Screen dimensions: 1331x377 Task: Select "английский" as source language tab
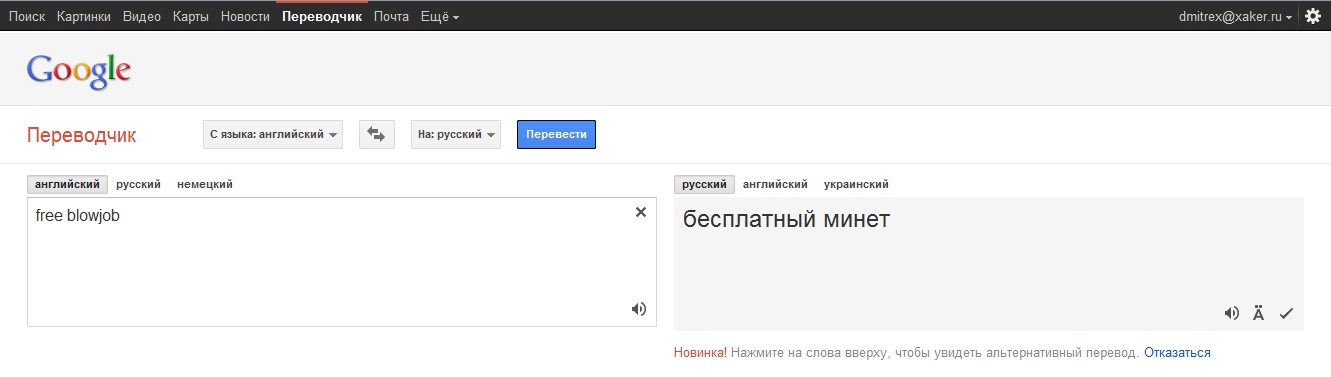click(68, 184)
